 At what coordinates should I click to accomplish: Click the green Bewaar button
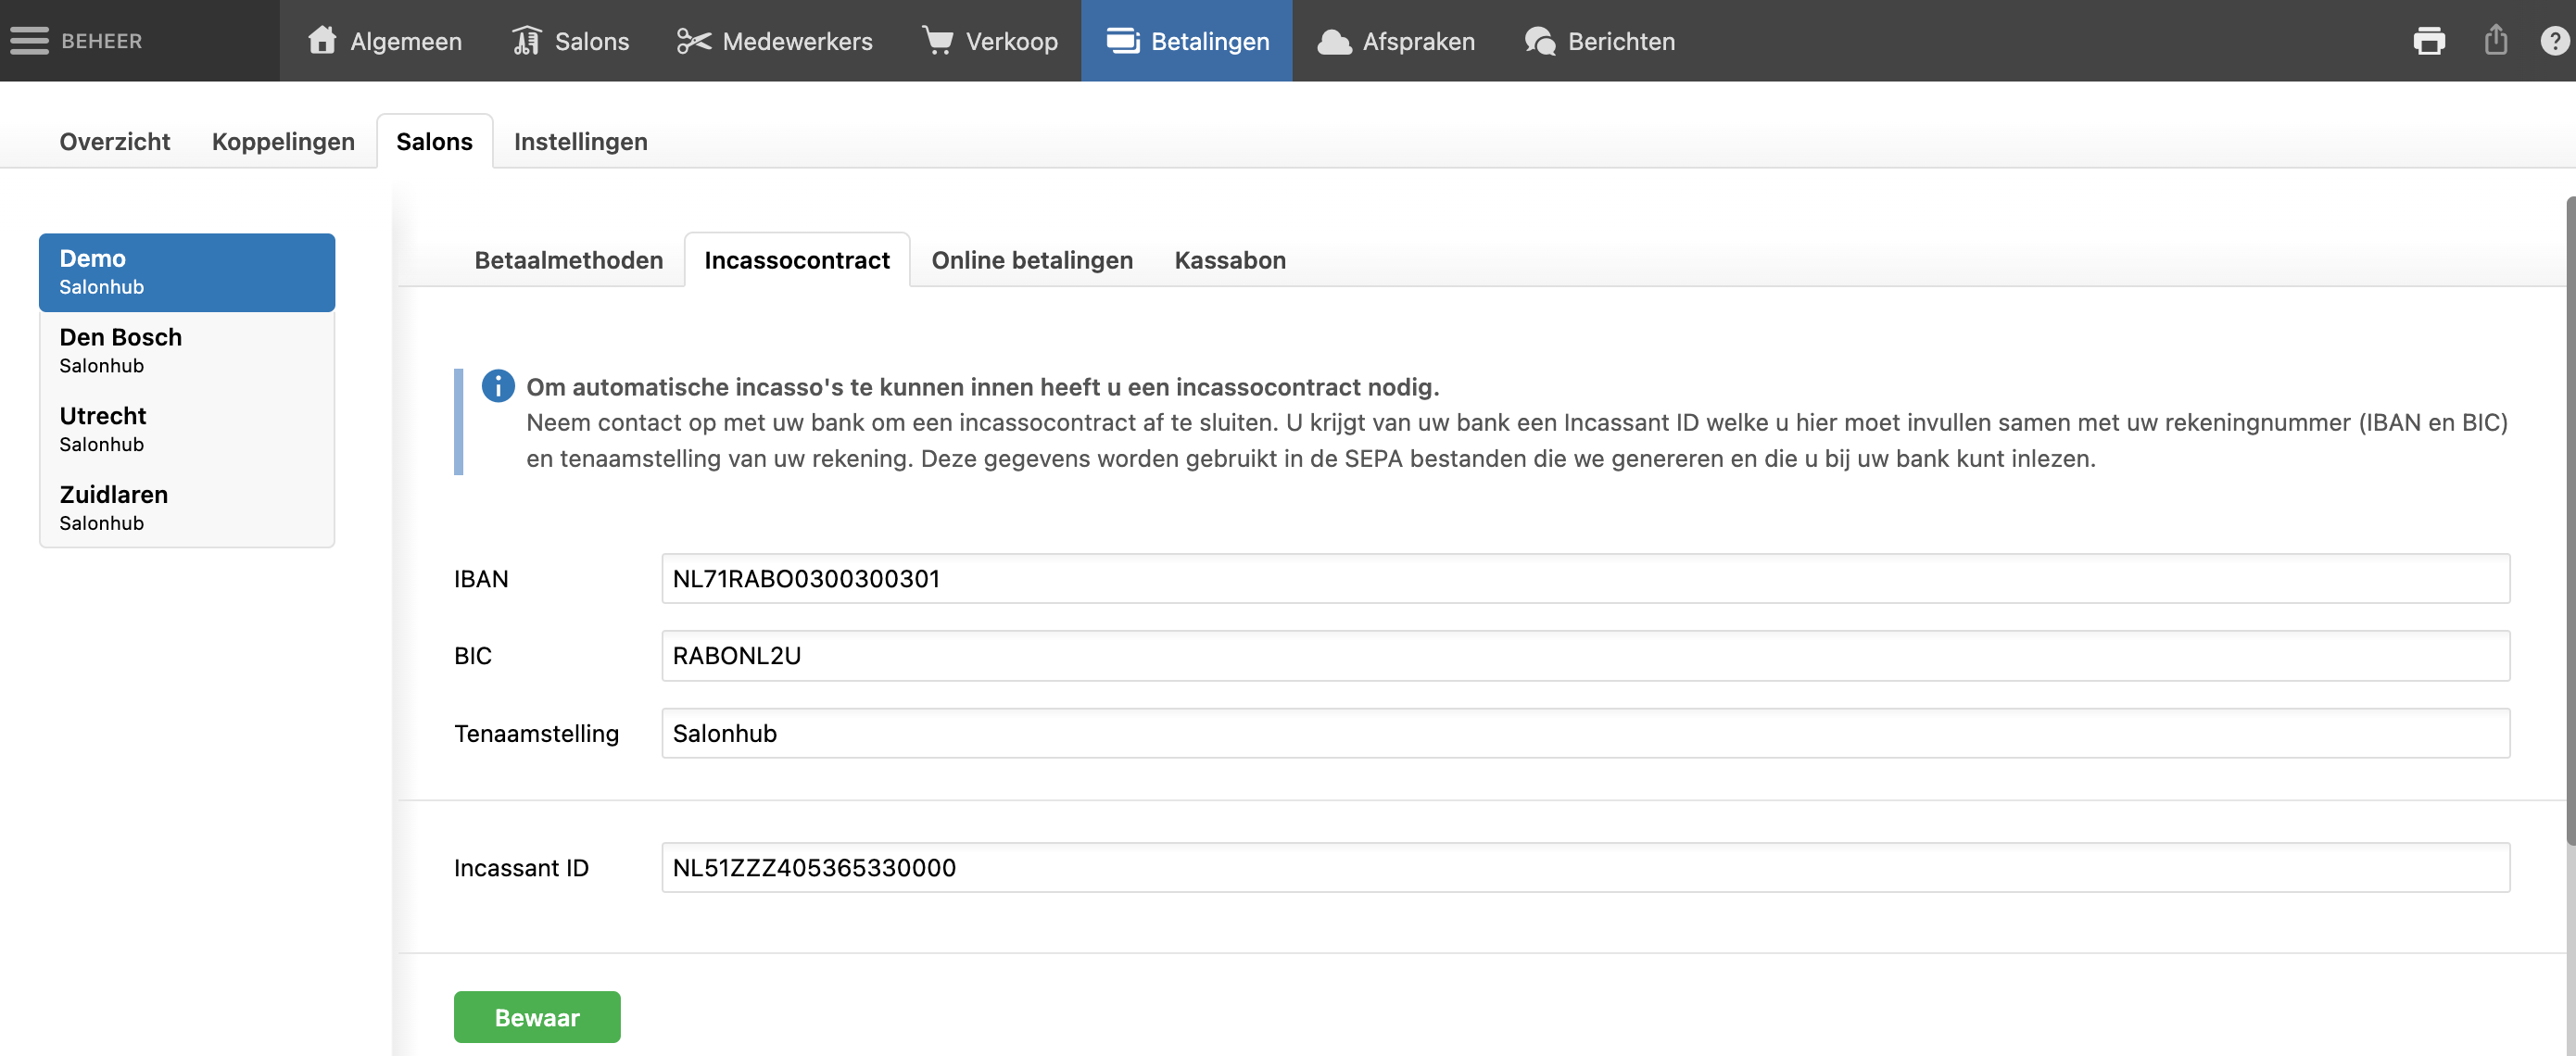(x=537, y=1018)
